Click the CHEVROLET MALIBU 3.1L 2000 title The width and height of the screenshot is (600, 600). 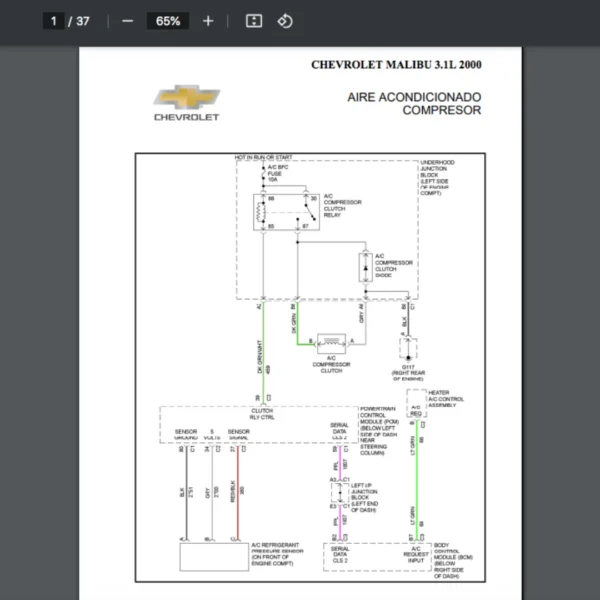(396, 65)
